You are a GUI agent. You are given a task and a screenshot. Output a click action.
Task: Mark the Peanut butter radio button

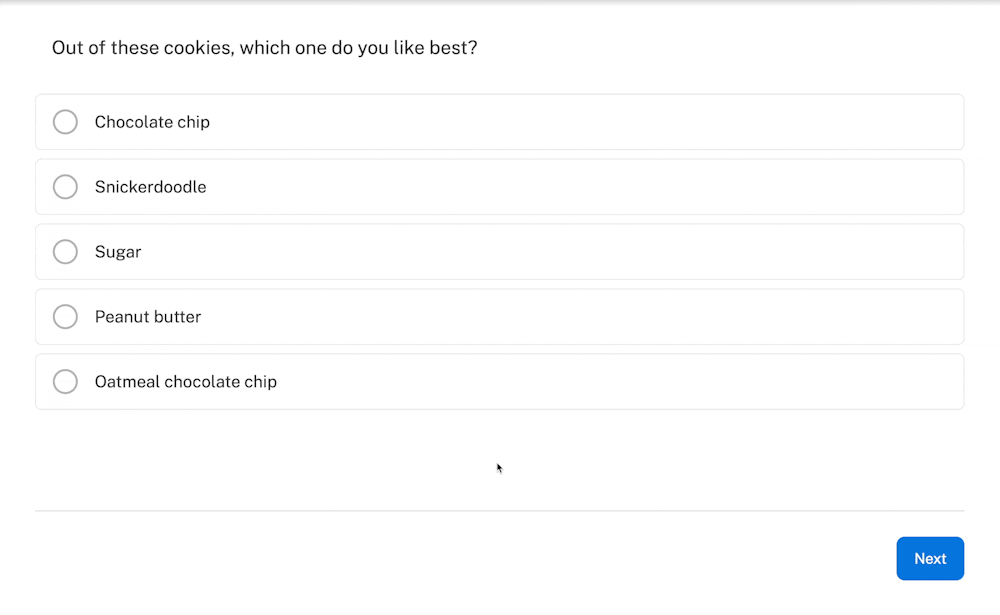point(65,317)
